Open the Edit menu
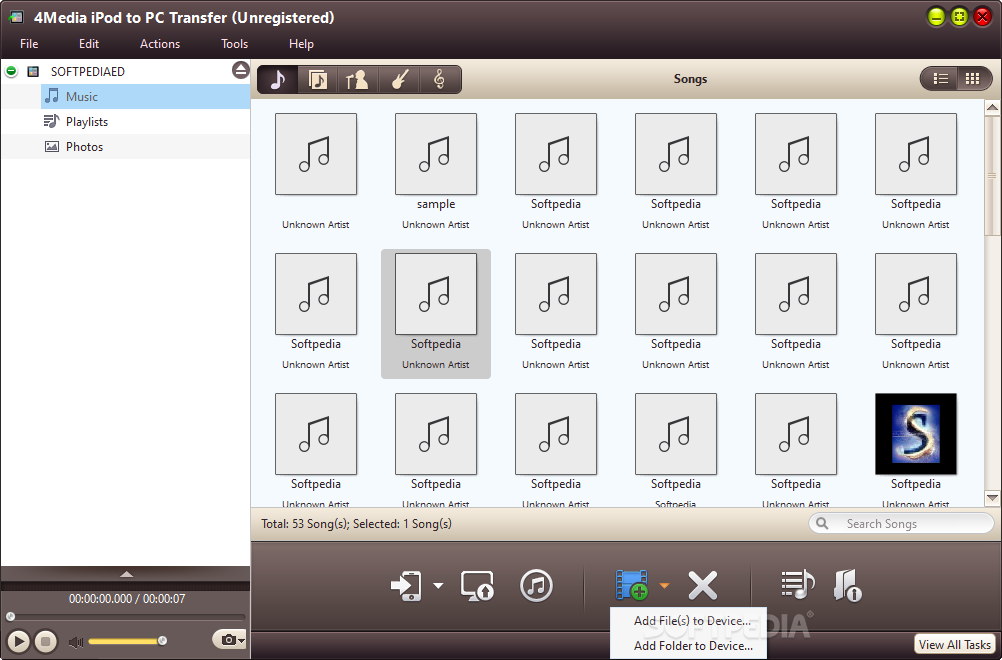Viewport: 1002px width, 660px height. [89, 43]
